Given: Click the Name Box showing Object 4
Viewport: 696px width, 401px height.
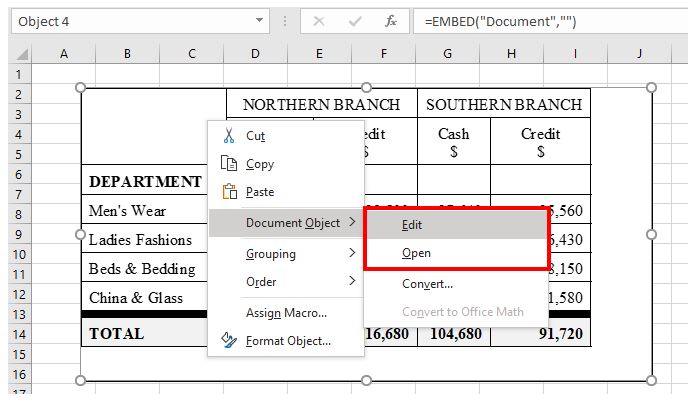Looking at the screenshot, I should click(130, 21).
